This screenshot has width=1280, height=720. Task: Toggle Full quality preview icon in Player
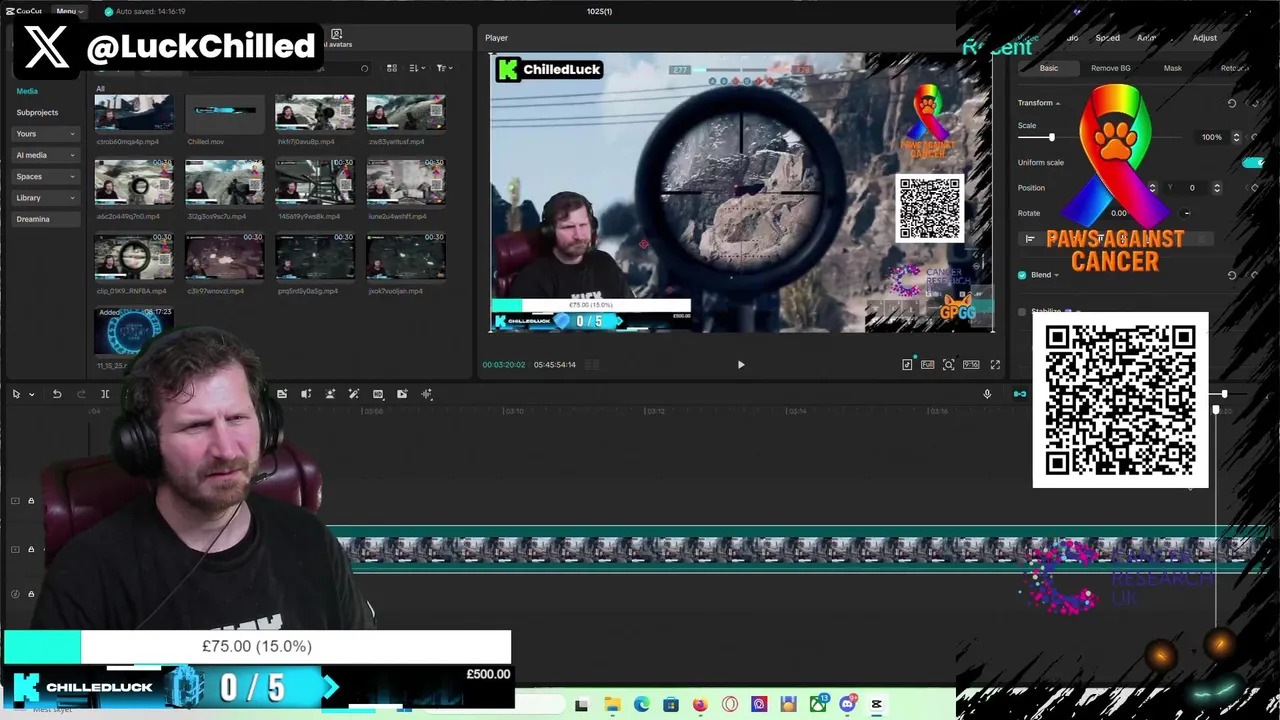(927, 365)
